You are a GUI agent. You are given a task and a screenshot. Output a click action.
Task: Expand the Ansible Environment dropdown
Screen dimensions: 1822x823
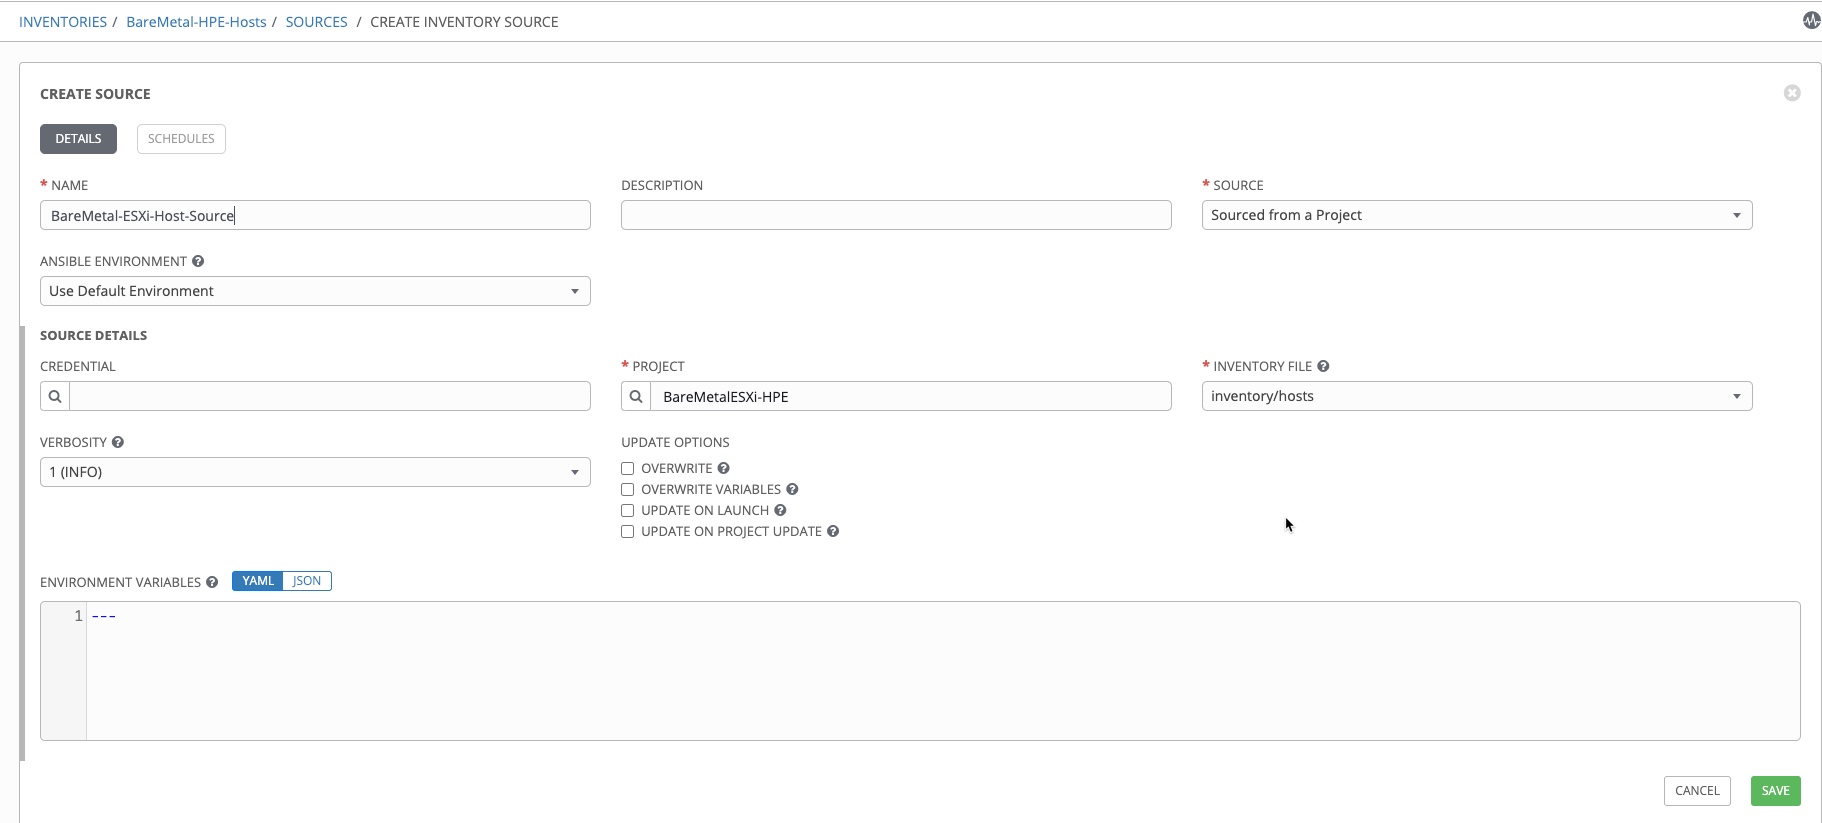[x=315, y=291]
